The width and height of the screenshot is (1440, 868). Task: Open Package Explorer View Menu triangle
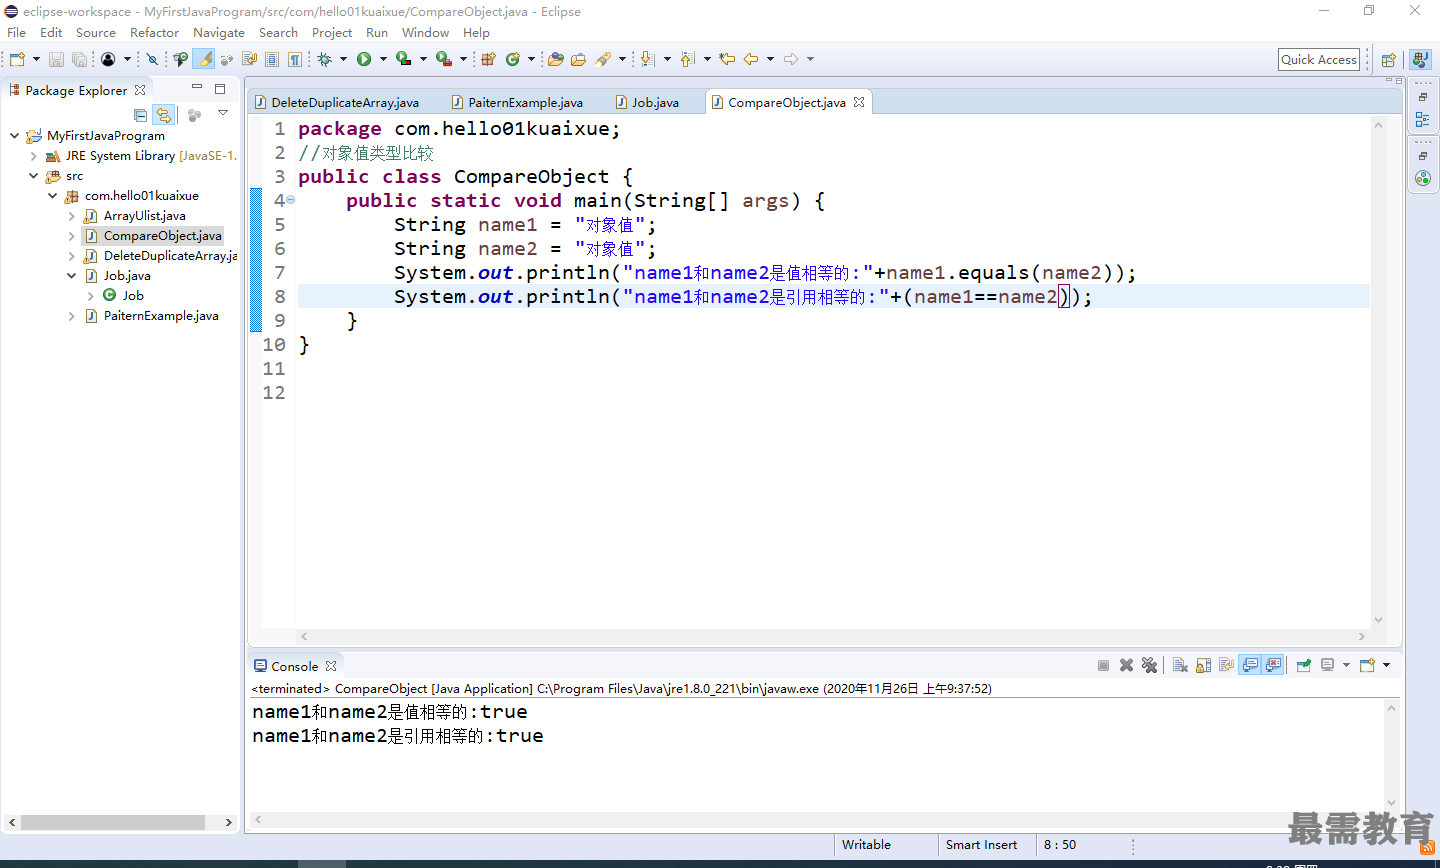click(x=223, y=113)
